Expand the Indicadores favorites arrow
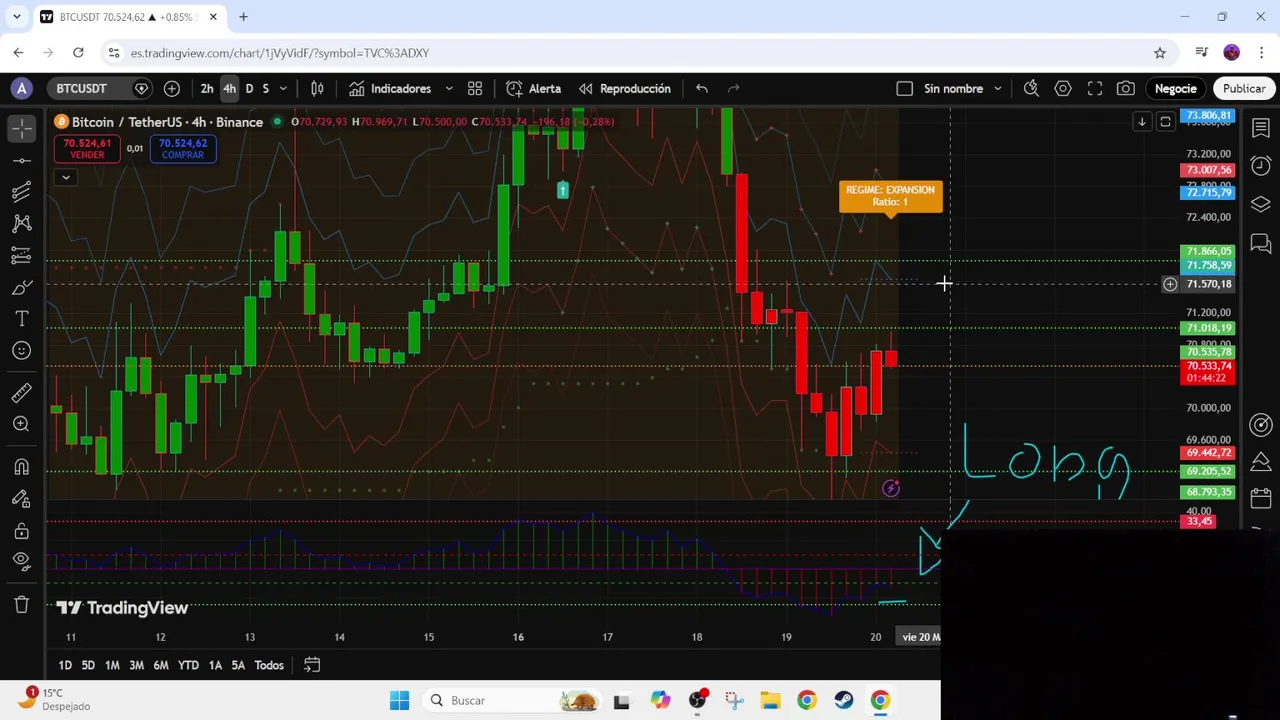 pos(448,89)
